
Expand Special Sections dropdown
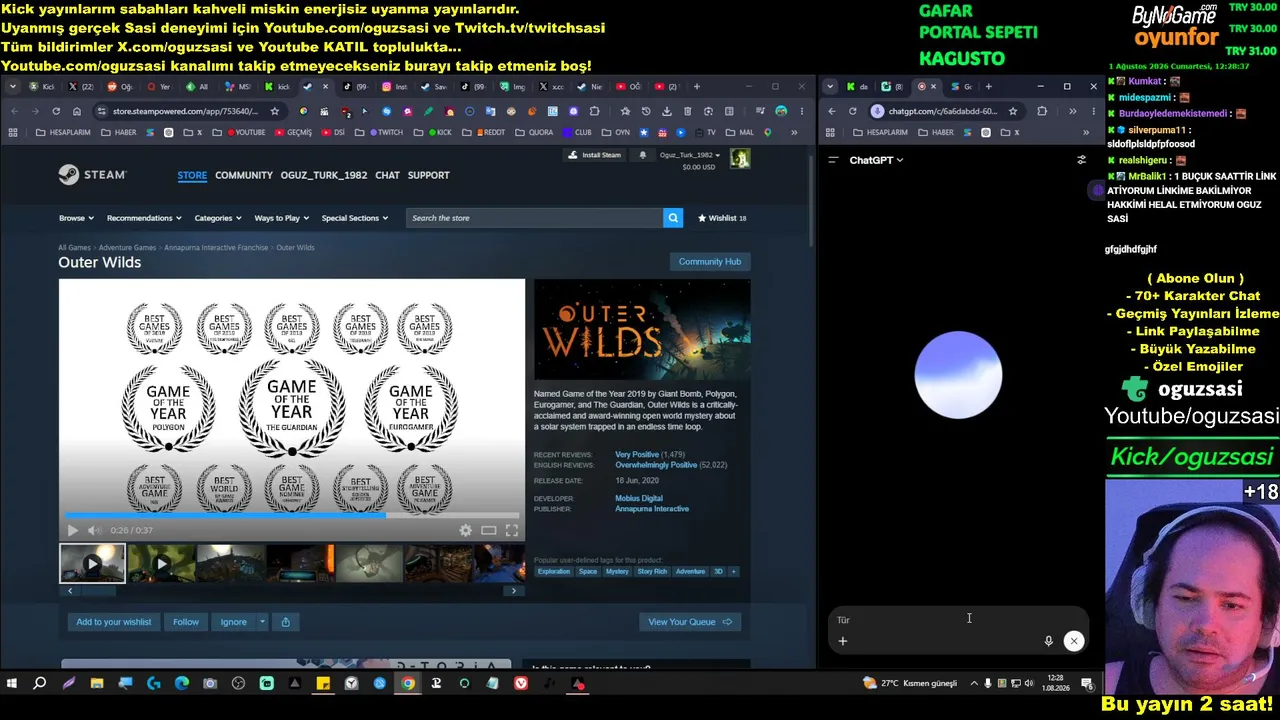click(x=354, y=218)
